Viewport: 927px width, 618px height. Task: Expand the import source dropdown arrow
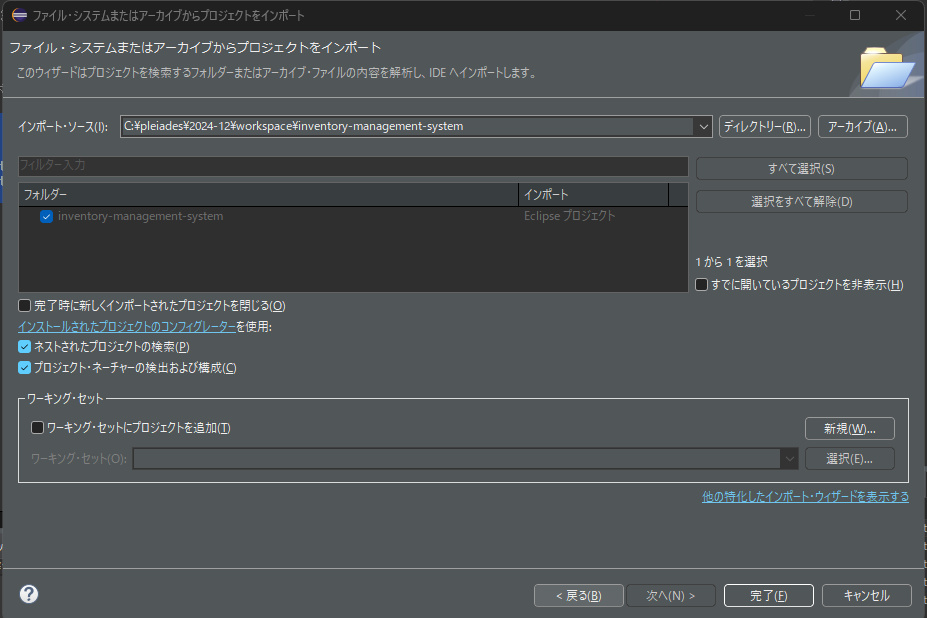pyautogui.click(x=702, y=126)
